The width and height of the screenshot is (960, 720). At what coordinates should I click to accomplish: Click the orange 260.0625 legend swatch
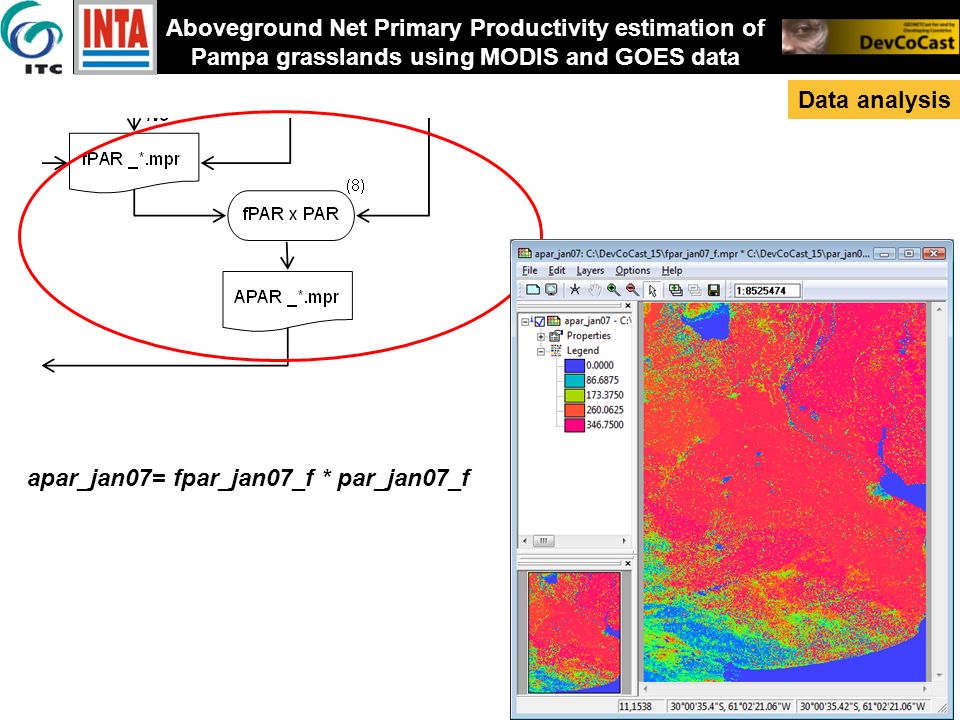(x=574, y=410)
